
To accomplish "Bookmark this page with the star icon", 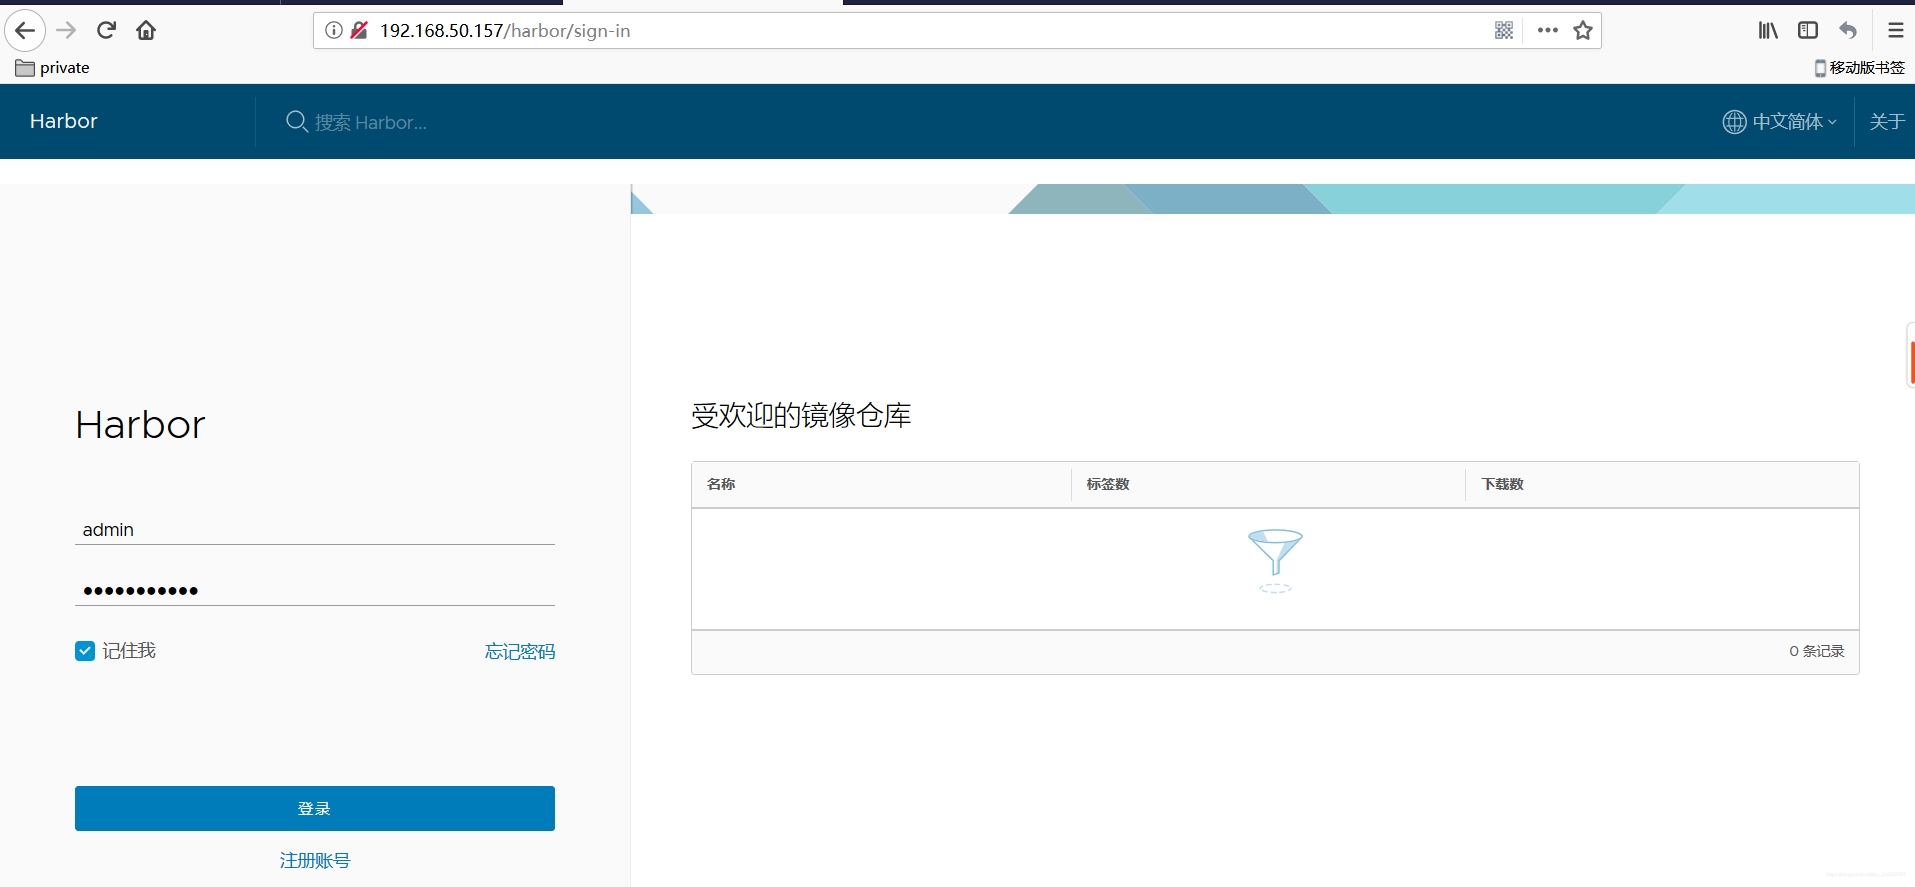I will tap(1583, 30).
